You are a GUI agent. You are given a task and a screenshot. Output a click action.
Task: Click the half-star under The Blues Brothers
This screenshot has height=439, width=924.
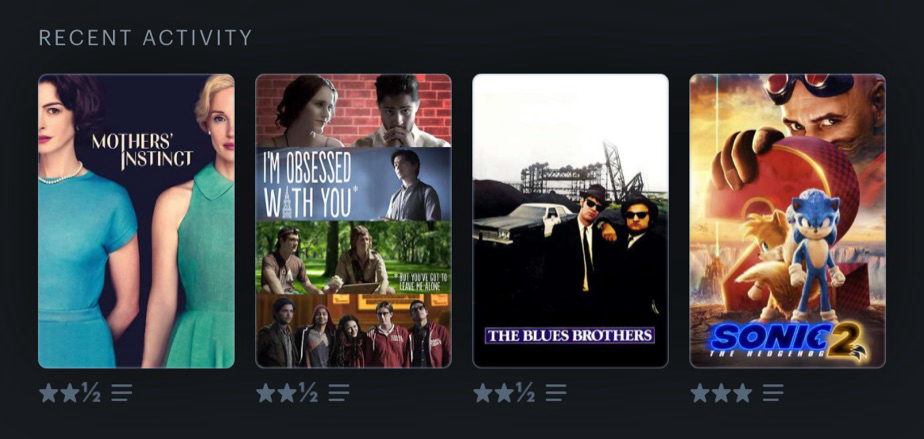(525, 392)
